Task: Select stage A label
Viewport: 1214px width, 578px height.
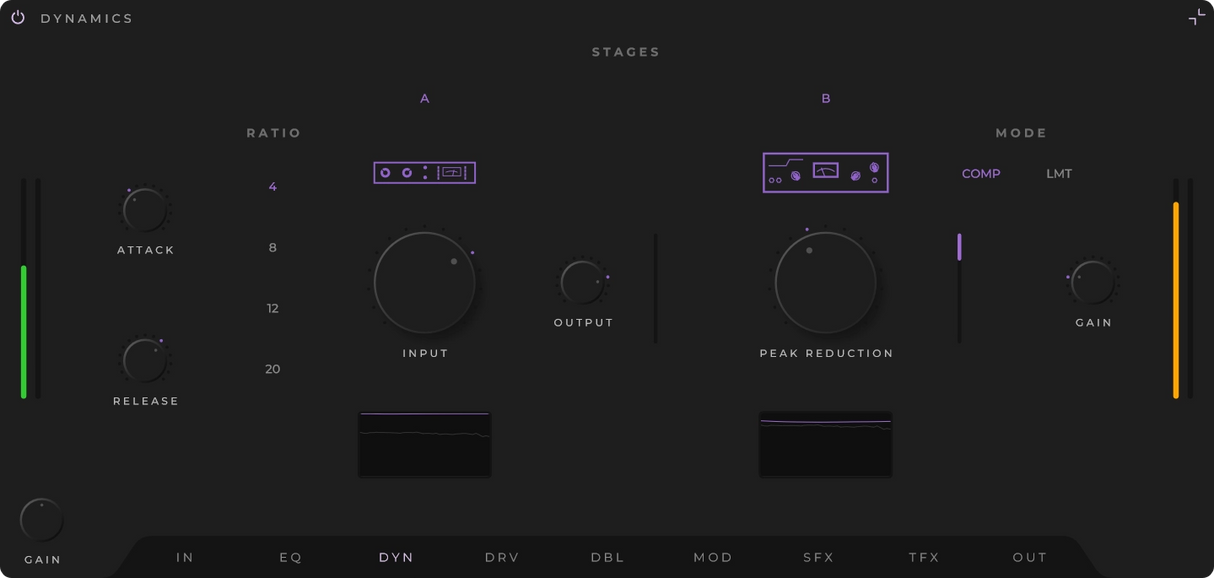Action: [x=425, y=98]
